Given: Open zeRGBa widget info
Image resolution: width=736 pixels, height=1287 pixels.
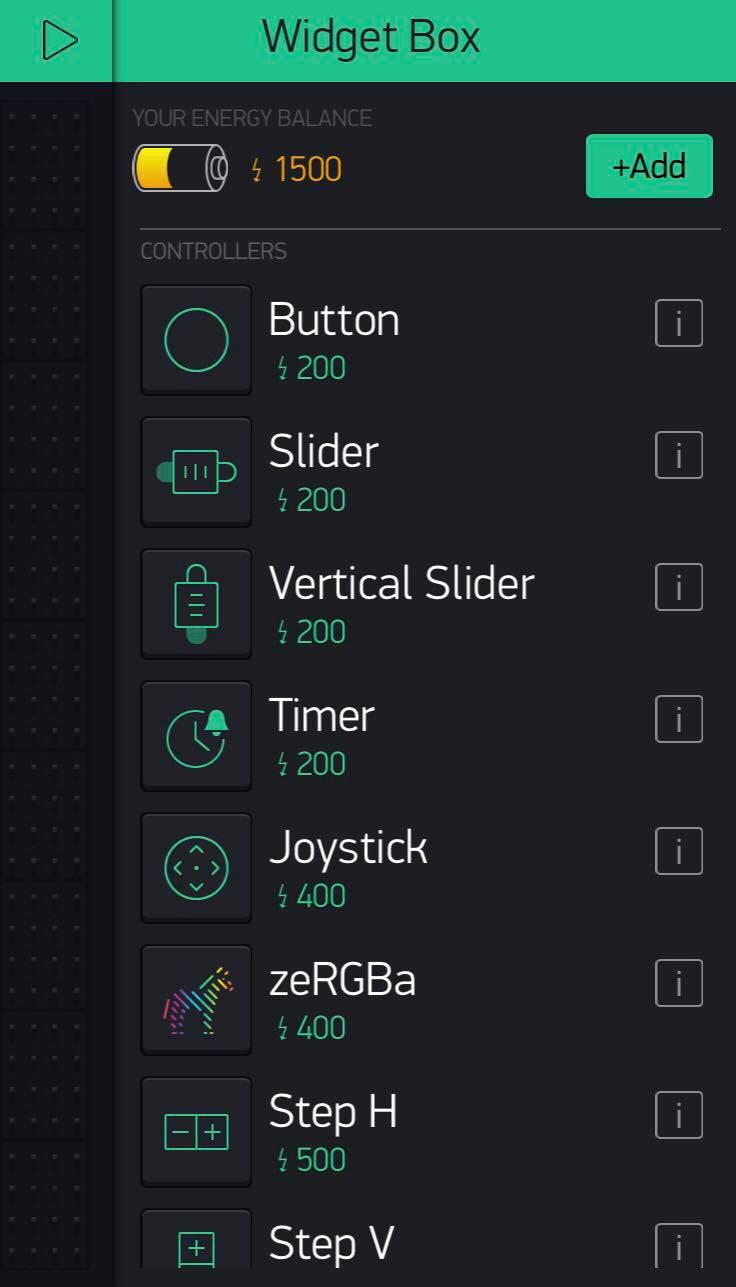Looking at the screenshot, I should click(679, 983).
